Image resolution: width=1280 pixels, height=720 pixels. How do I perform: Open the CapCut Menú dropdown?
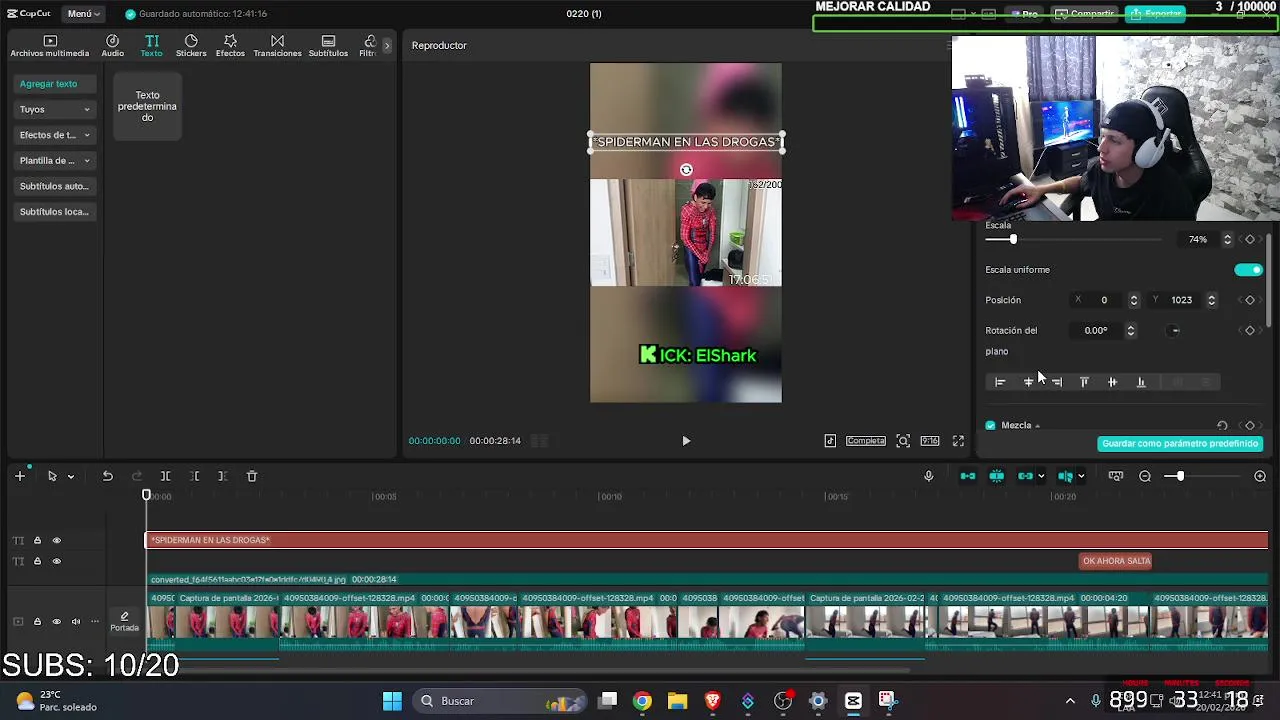(84, 14)
